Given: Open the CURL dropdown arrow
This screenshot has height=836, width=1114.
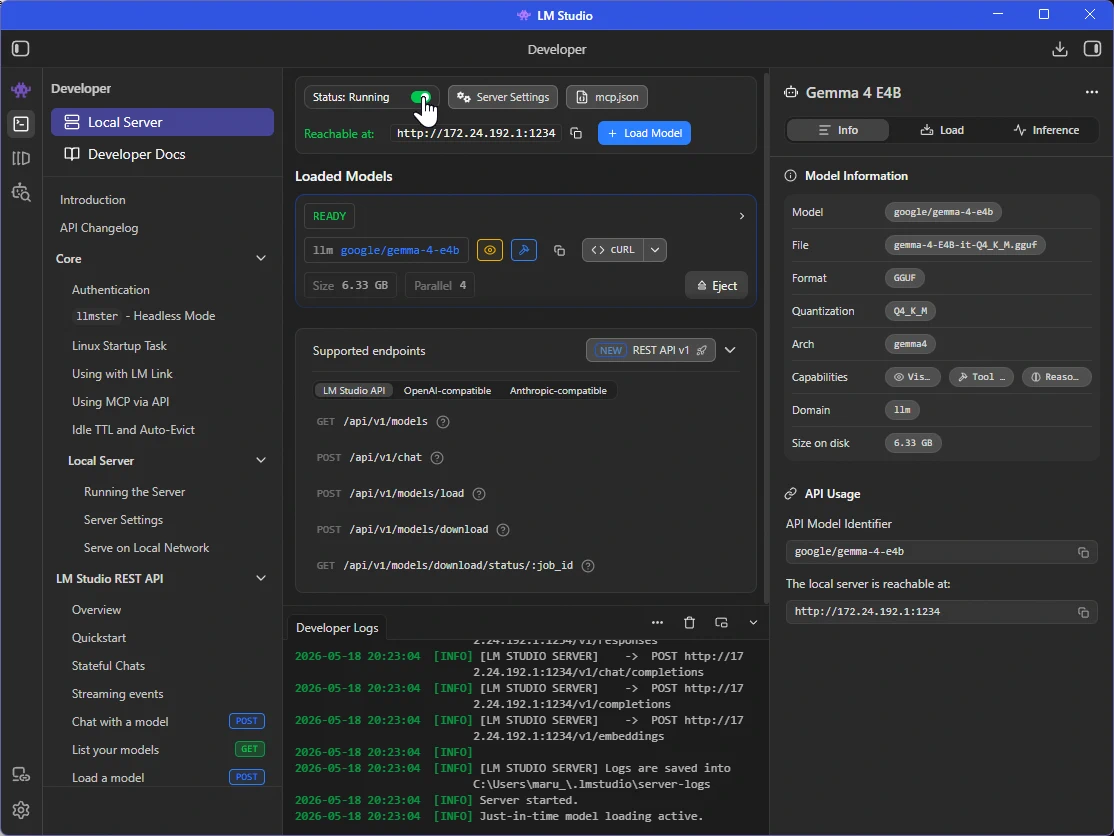Looking at the screenshot, I should [655, 250].
